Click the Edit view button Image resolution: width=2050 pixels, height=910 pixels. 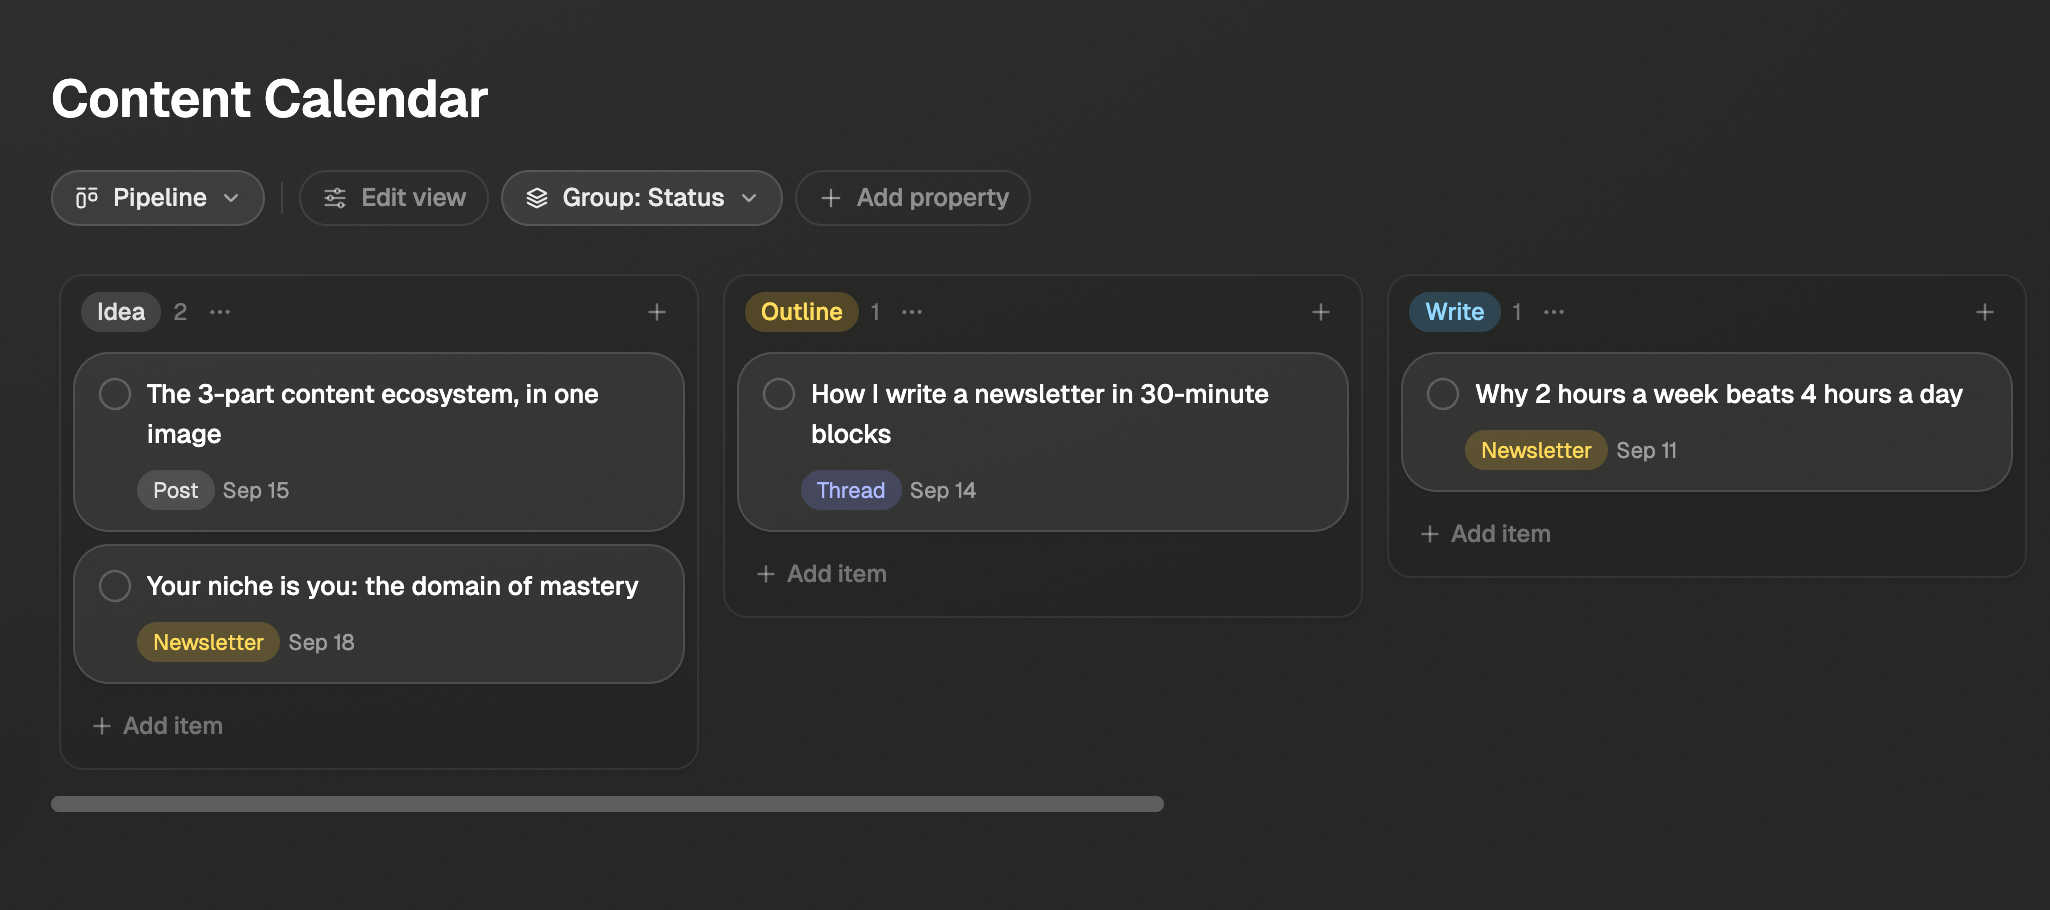pyautogui.click(x=394, y=198)
